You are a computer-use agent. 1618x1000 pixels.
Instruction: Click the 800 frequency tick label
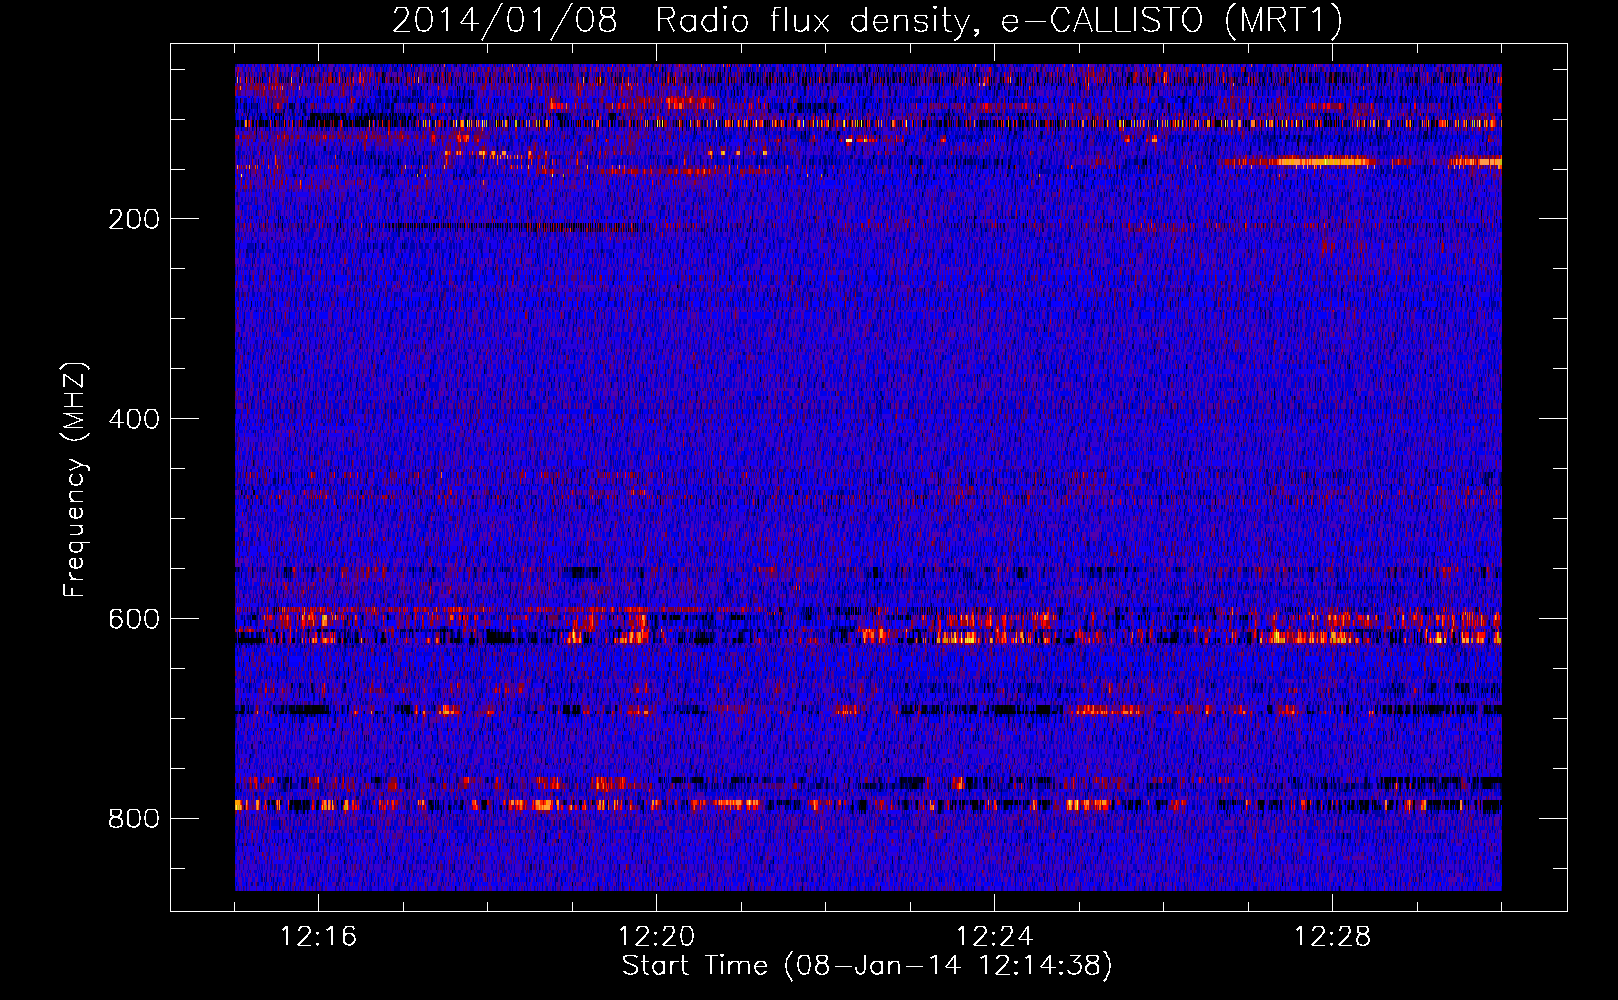134,819
